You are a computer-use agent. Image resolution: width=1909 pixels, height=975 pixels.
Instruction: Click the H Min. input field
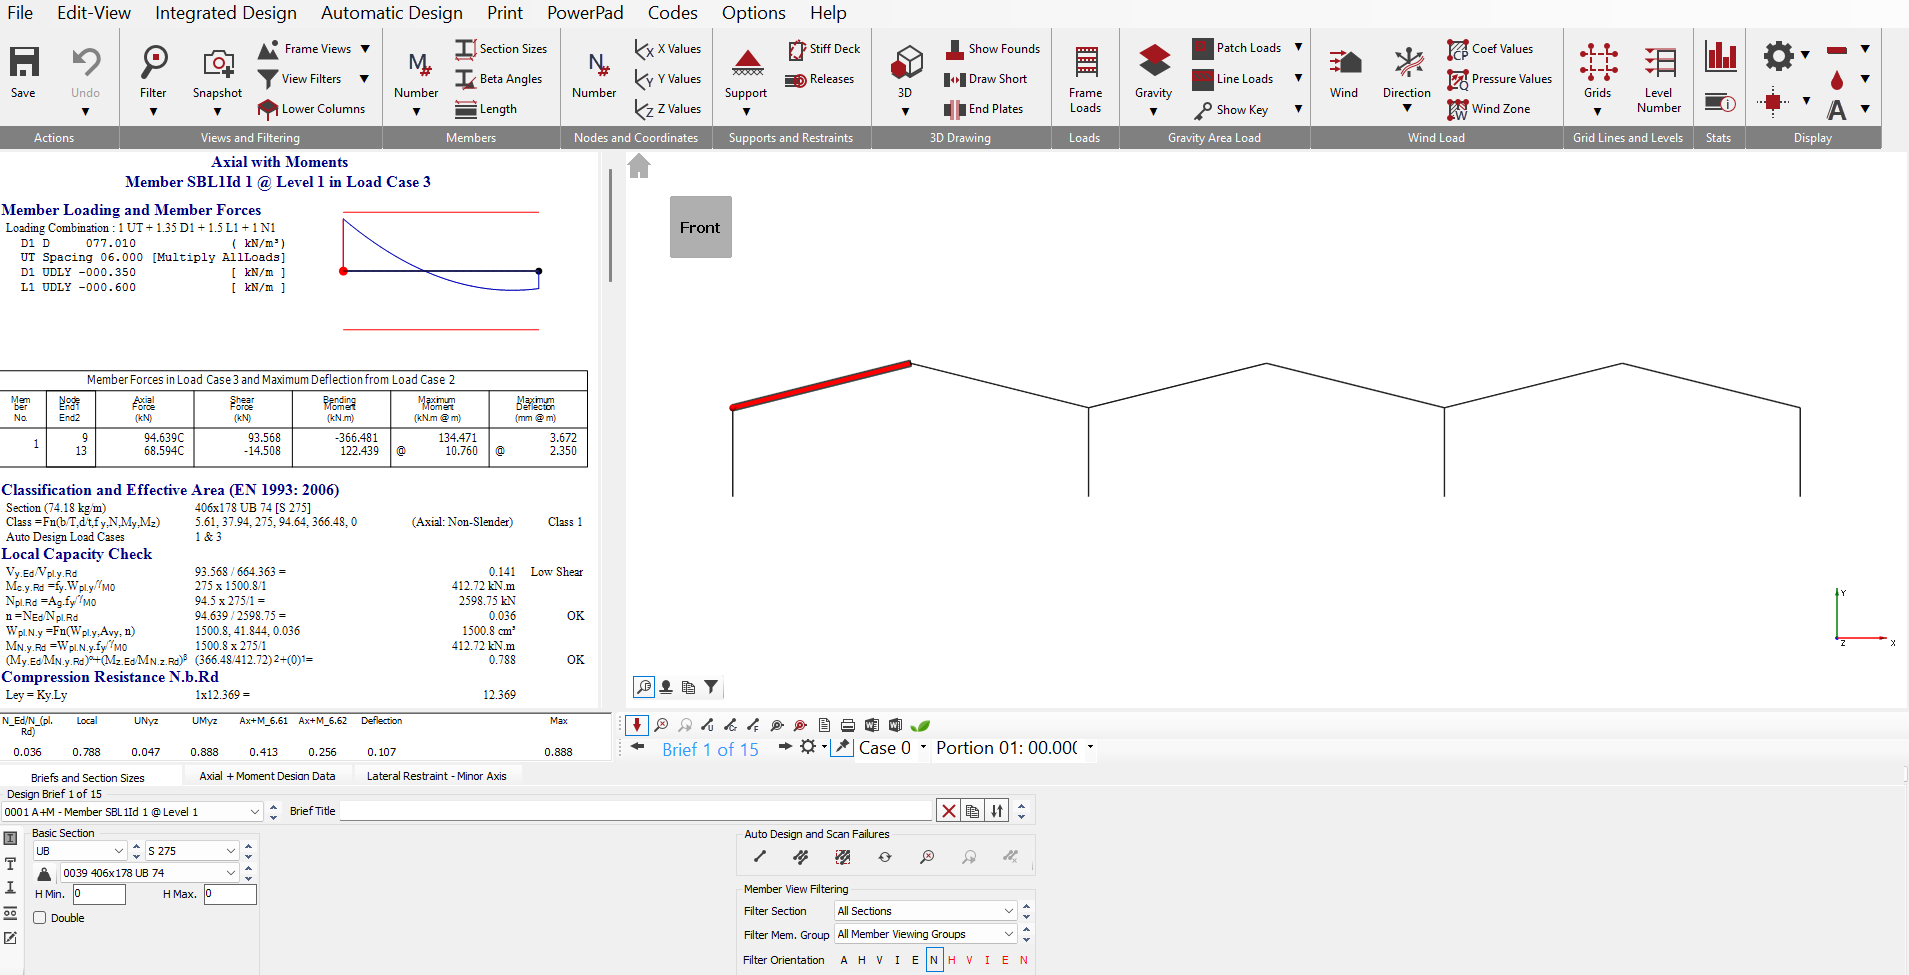pos(99,894)
